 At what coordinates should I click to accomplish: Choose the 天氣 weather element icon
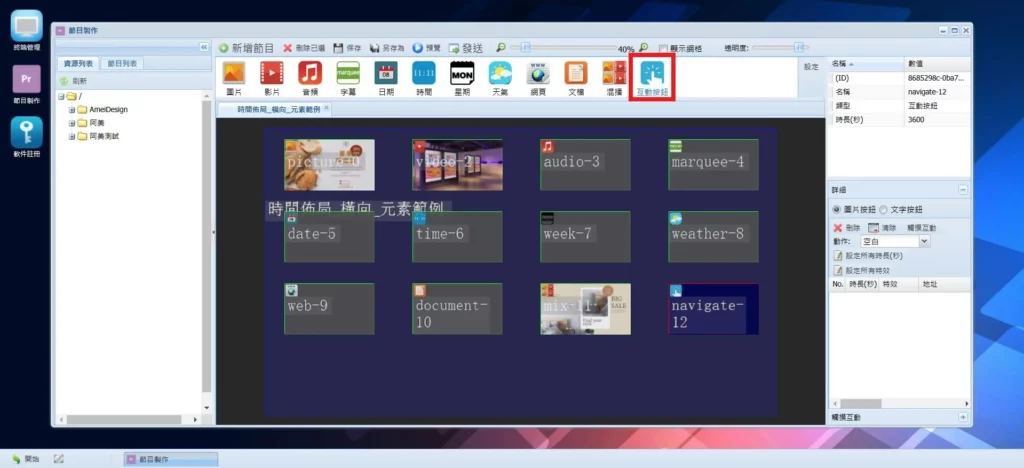(500, 77)
